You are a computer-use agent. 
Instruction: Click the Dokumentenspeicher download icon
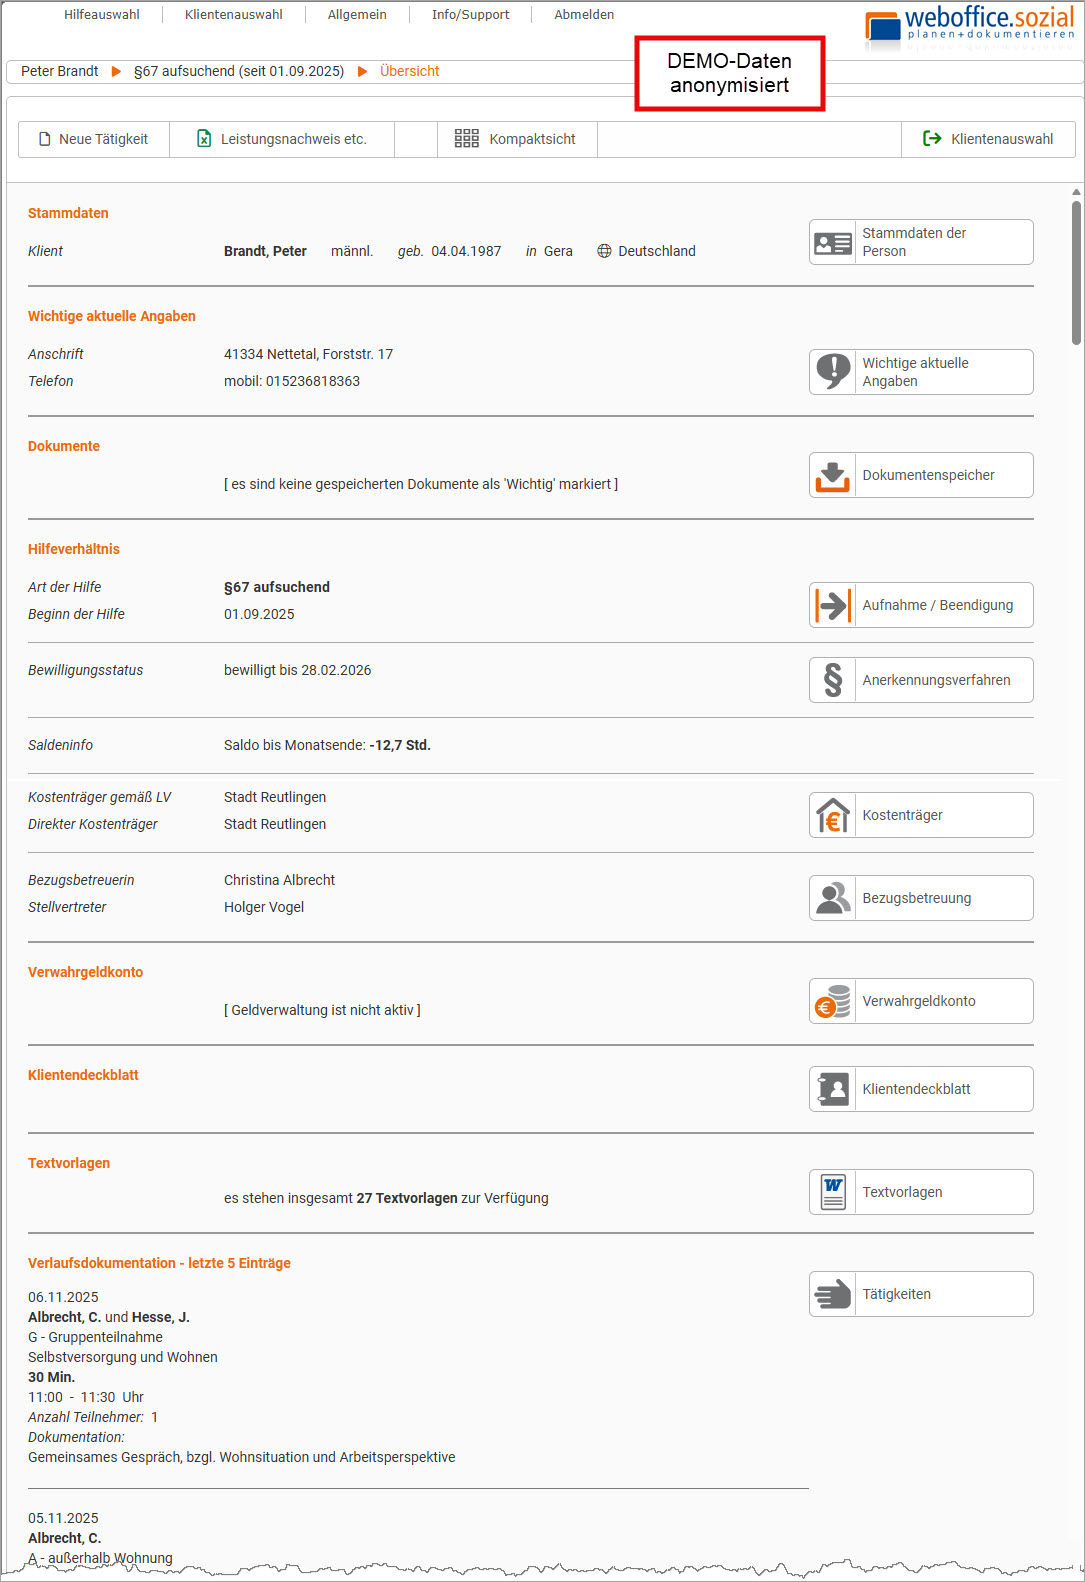[832, 476]
